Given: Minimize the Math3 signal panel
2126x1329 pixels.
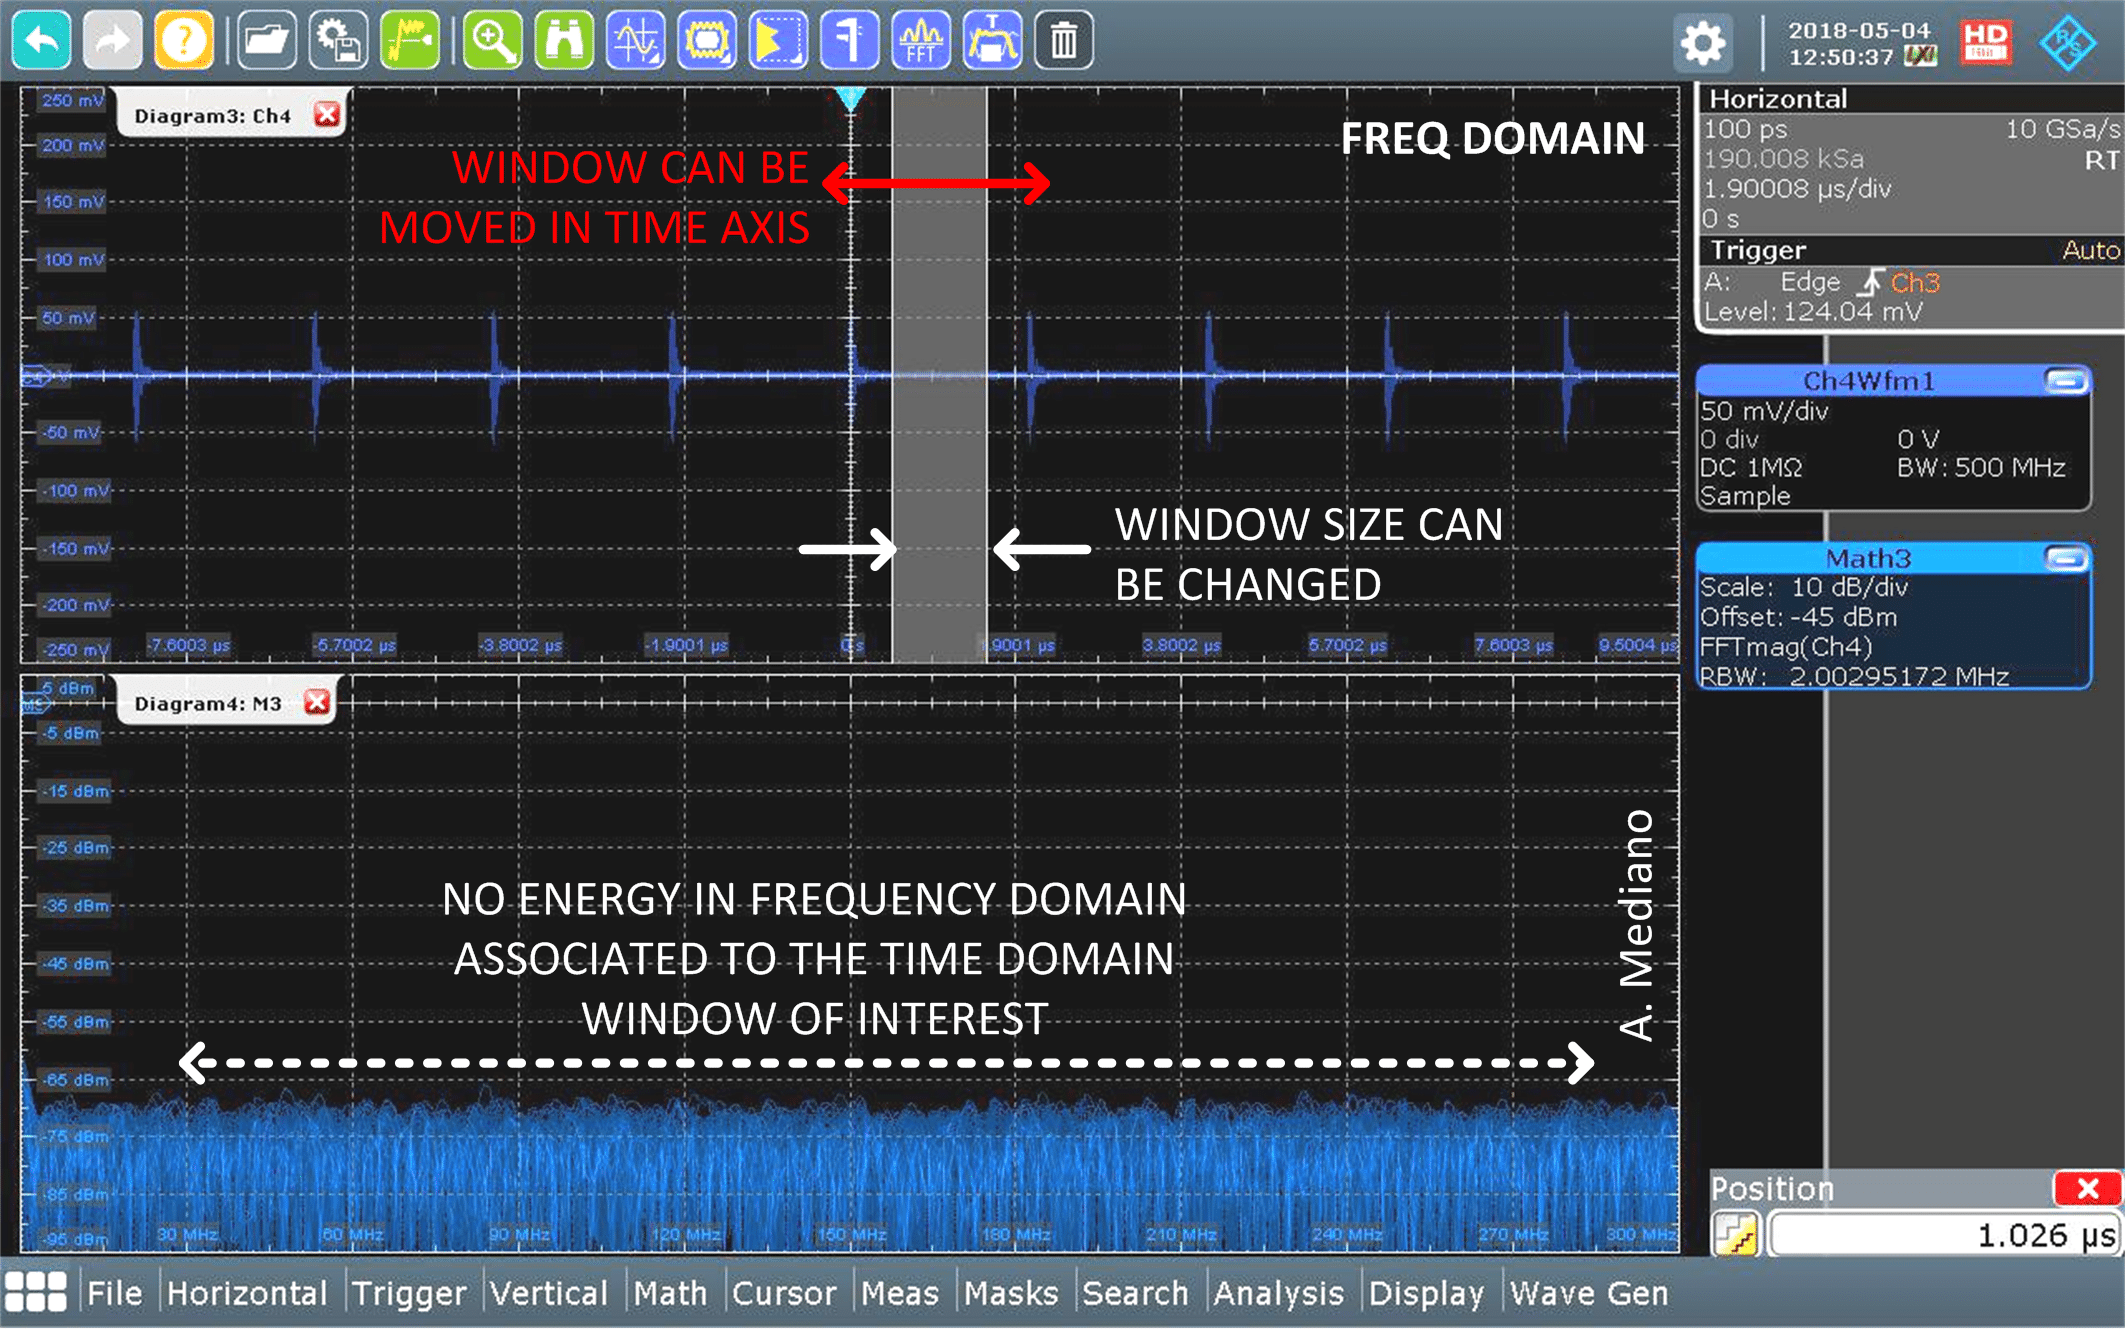Looking at the screenshot, I should (2065, 558).
